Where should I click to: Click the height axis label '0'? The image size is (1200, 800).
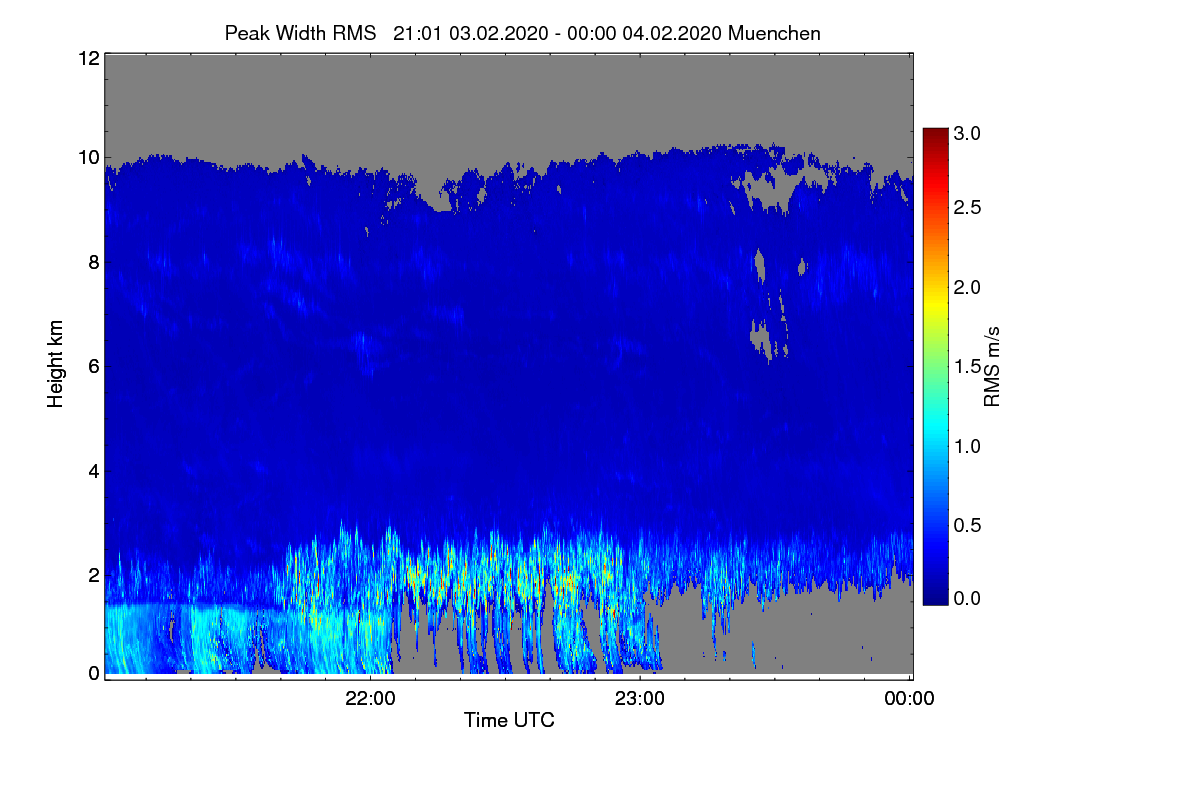(94, 673)
